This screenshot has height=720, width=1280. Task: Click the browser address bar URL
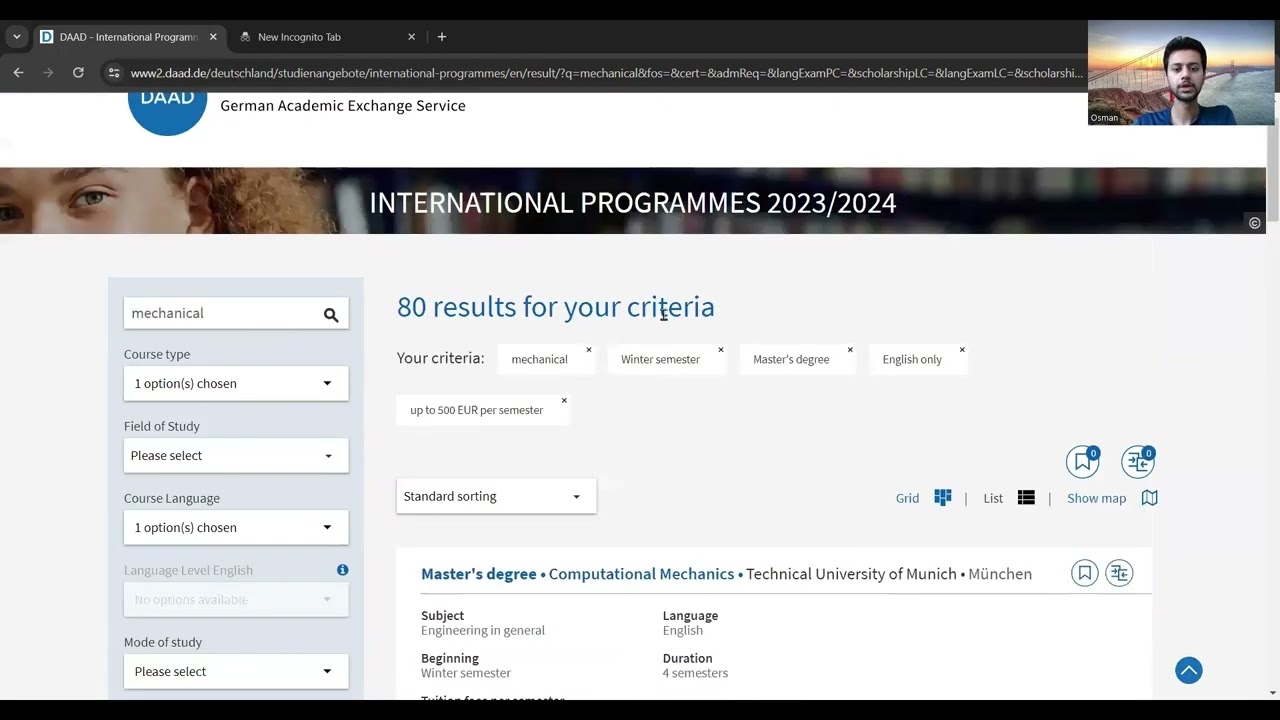pos(606,73)
